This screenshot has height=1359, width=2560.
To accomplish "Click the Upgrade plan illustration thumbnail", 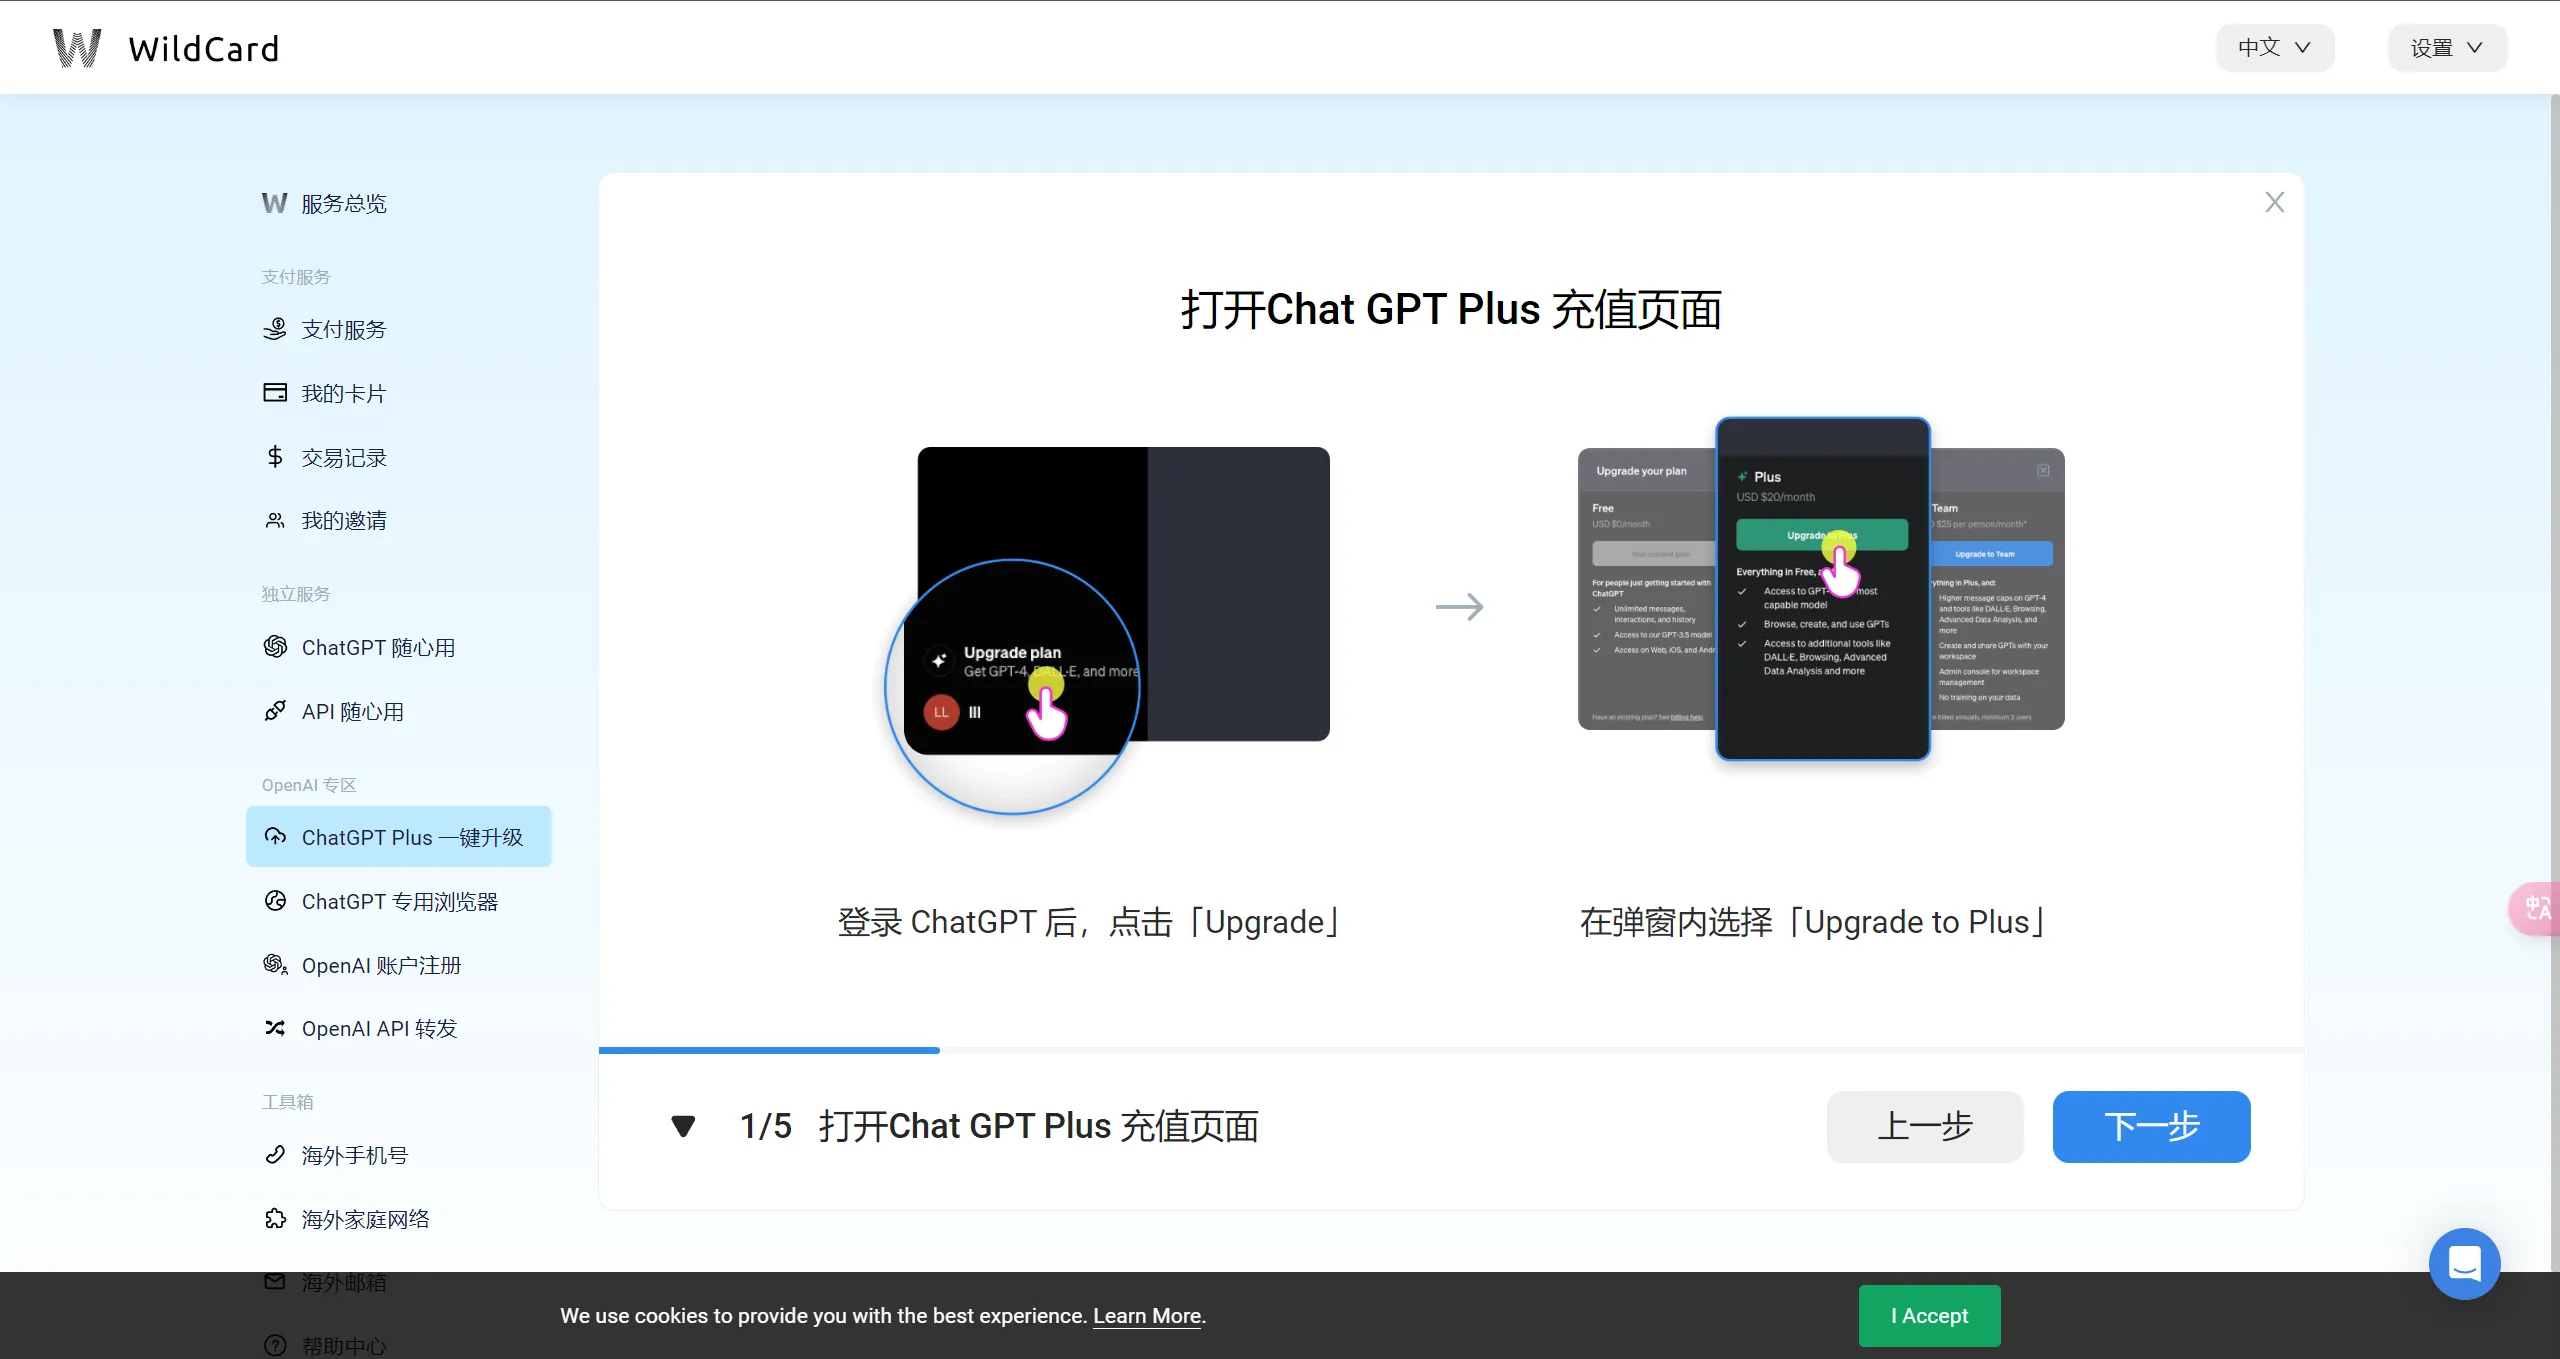I will 1108,630.
